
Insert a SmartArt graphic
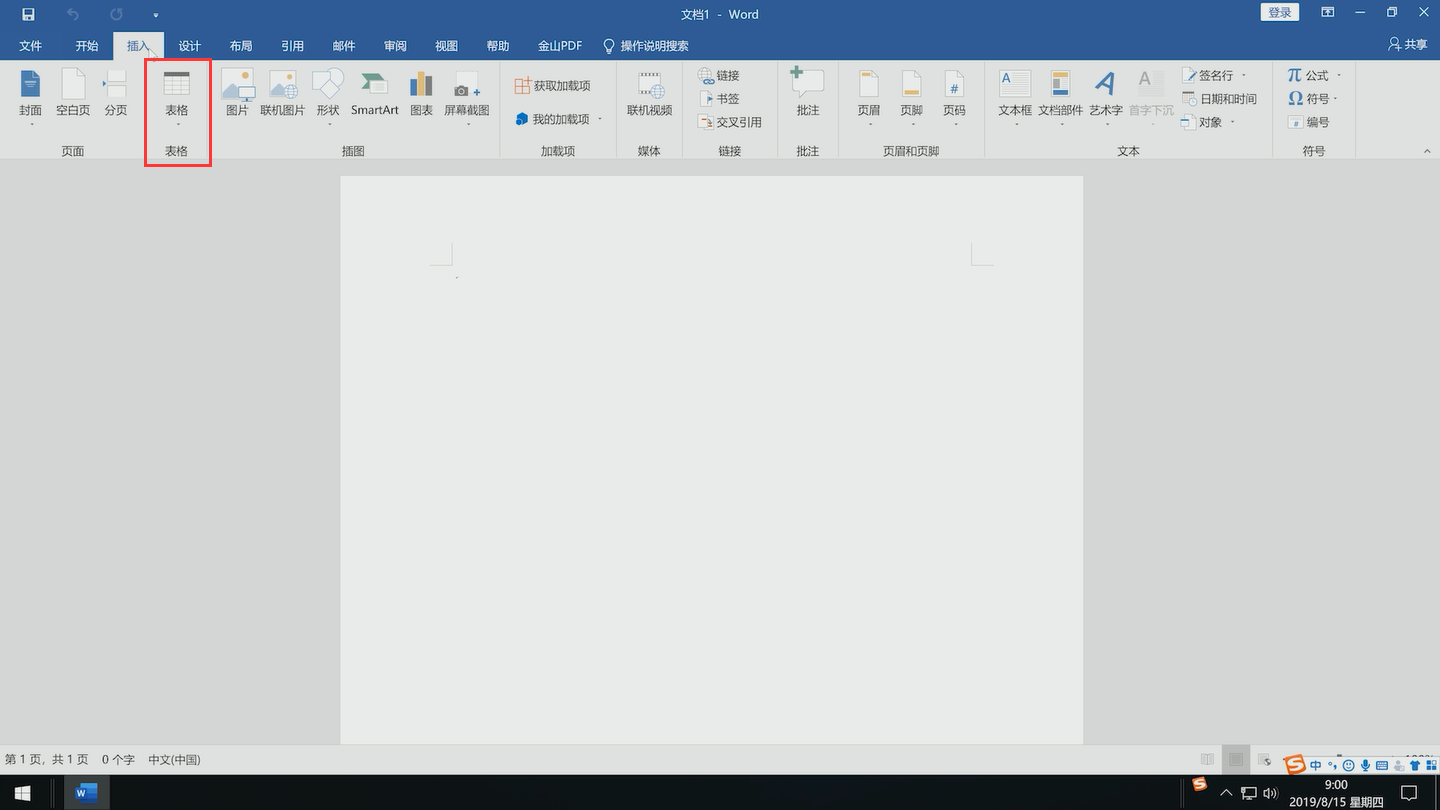coord(375,93)
